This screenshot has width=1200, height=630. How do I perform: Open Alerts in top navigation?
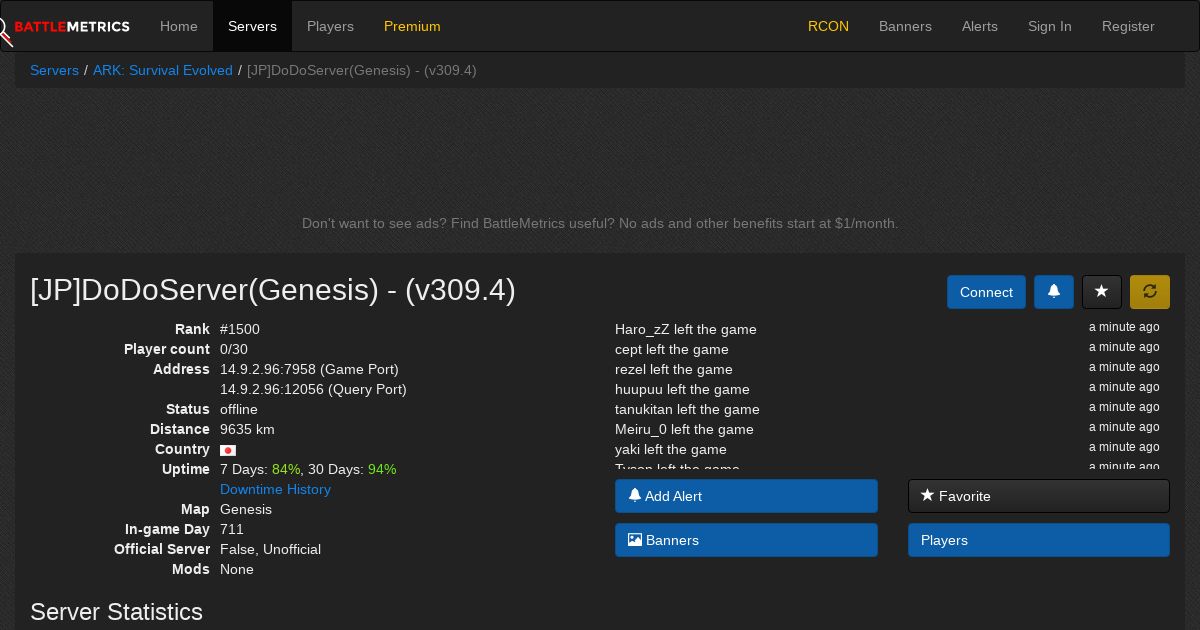click(980, 26)
